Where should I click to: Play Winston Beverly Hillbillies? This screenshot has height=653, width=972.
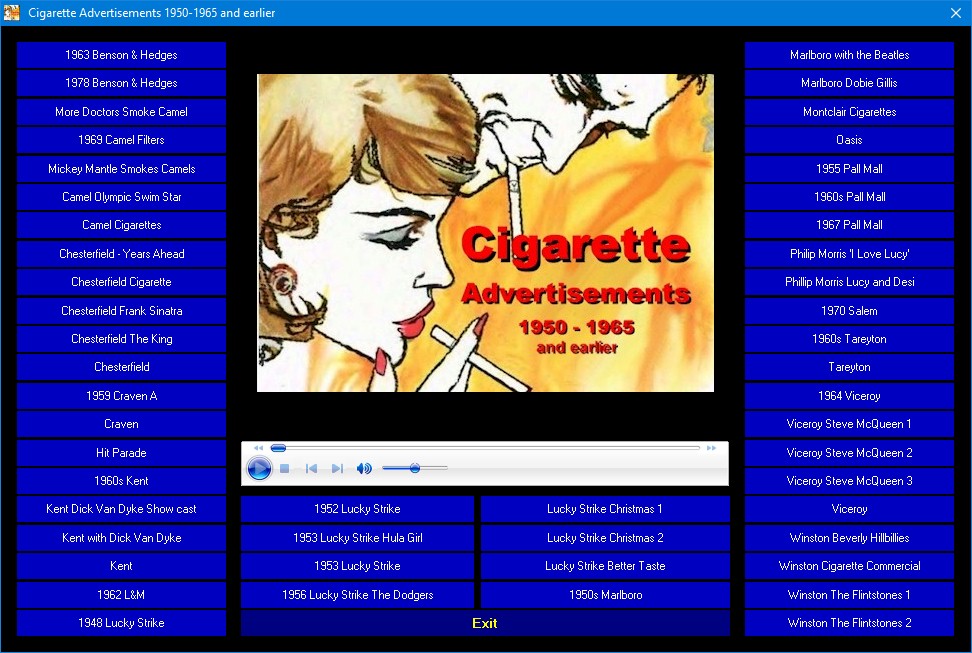coord(849,538)
